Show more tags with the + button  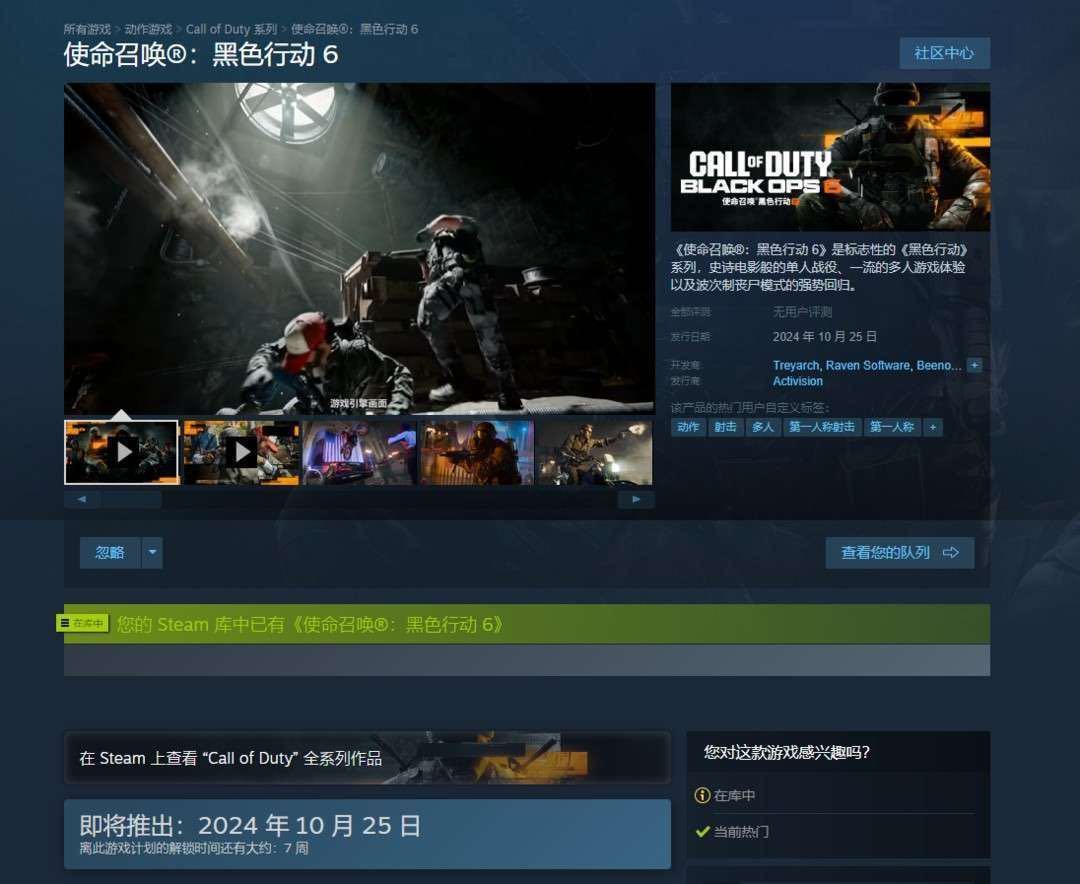(x=932, y=427)
